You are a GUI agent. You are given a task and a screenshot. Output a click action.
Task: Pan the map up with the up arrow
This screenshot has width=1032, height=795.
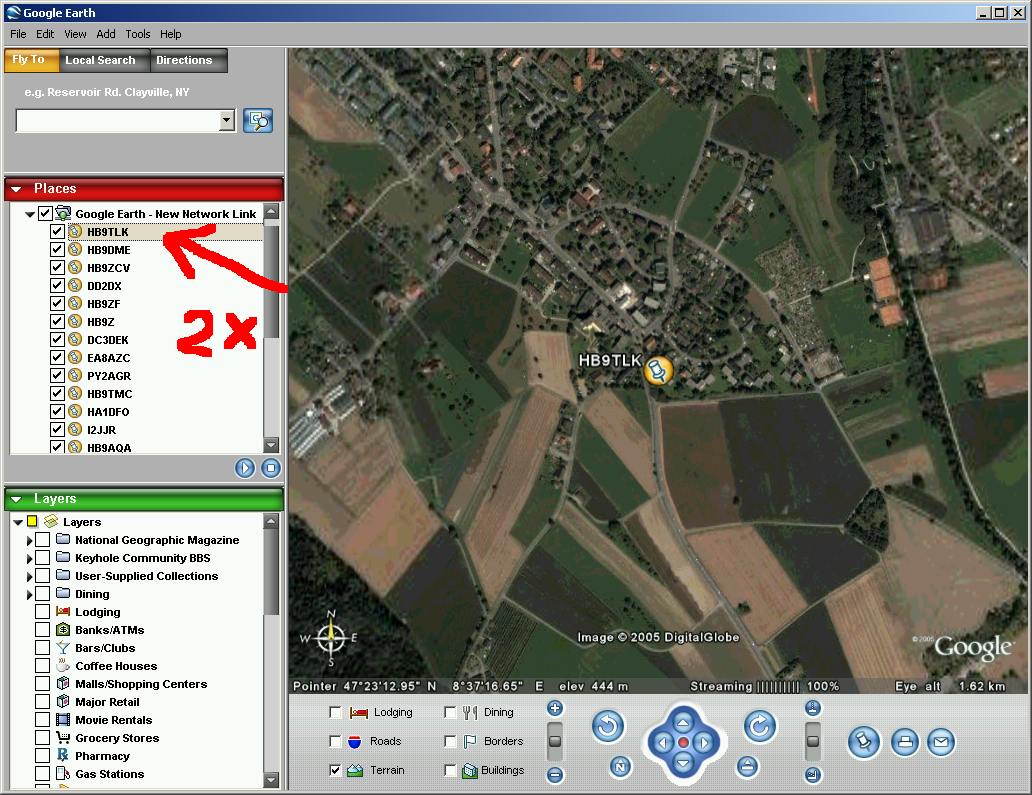pyautogui.click(x=683, y=723)
